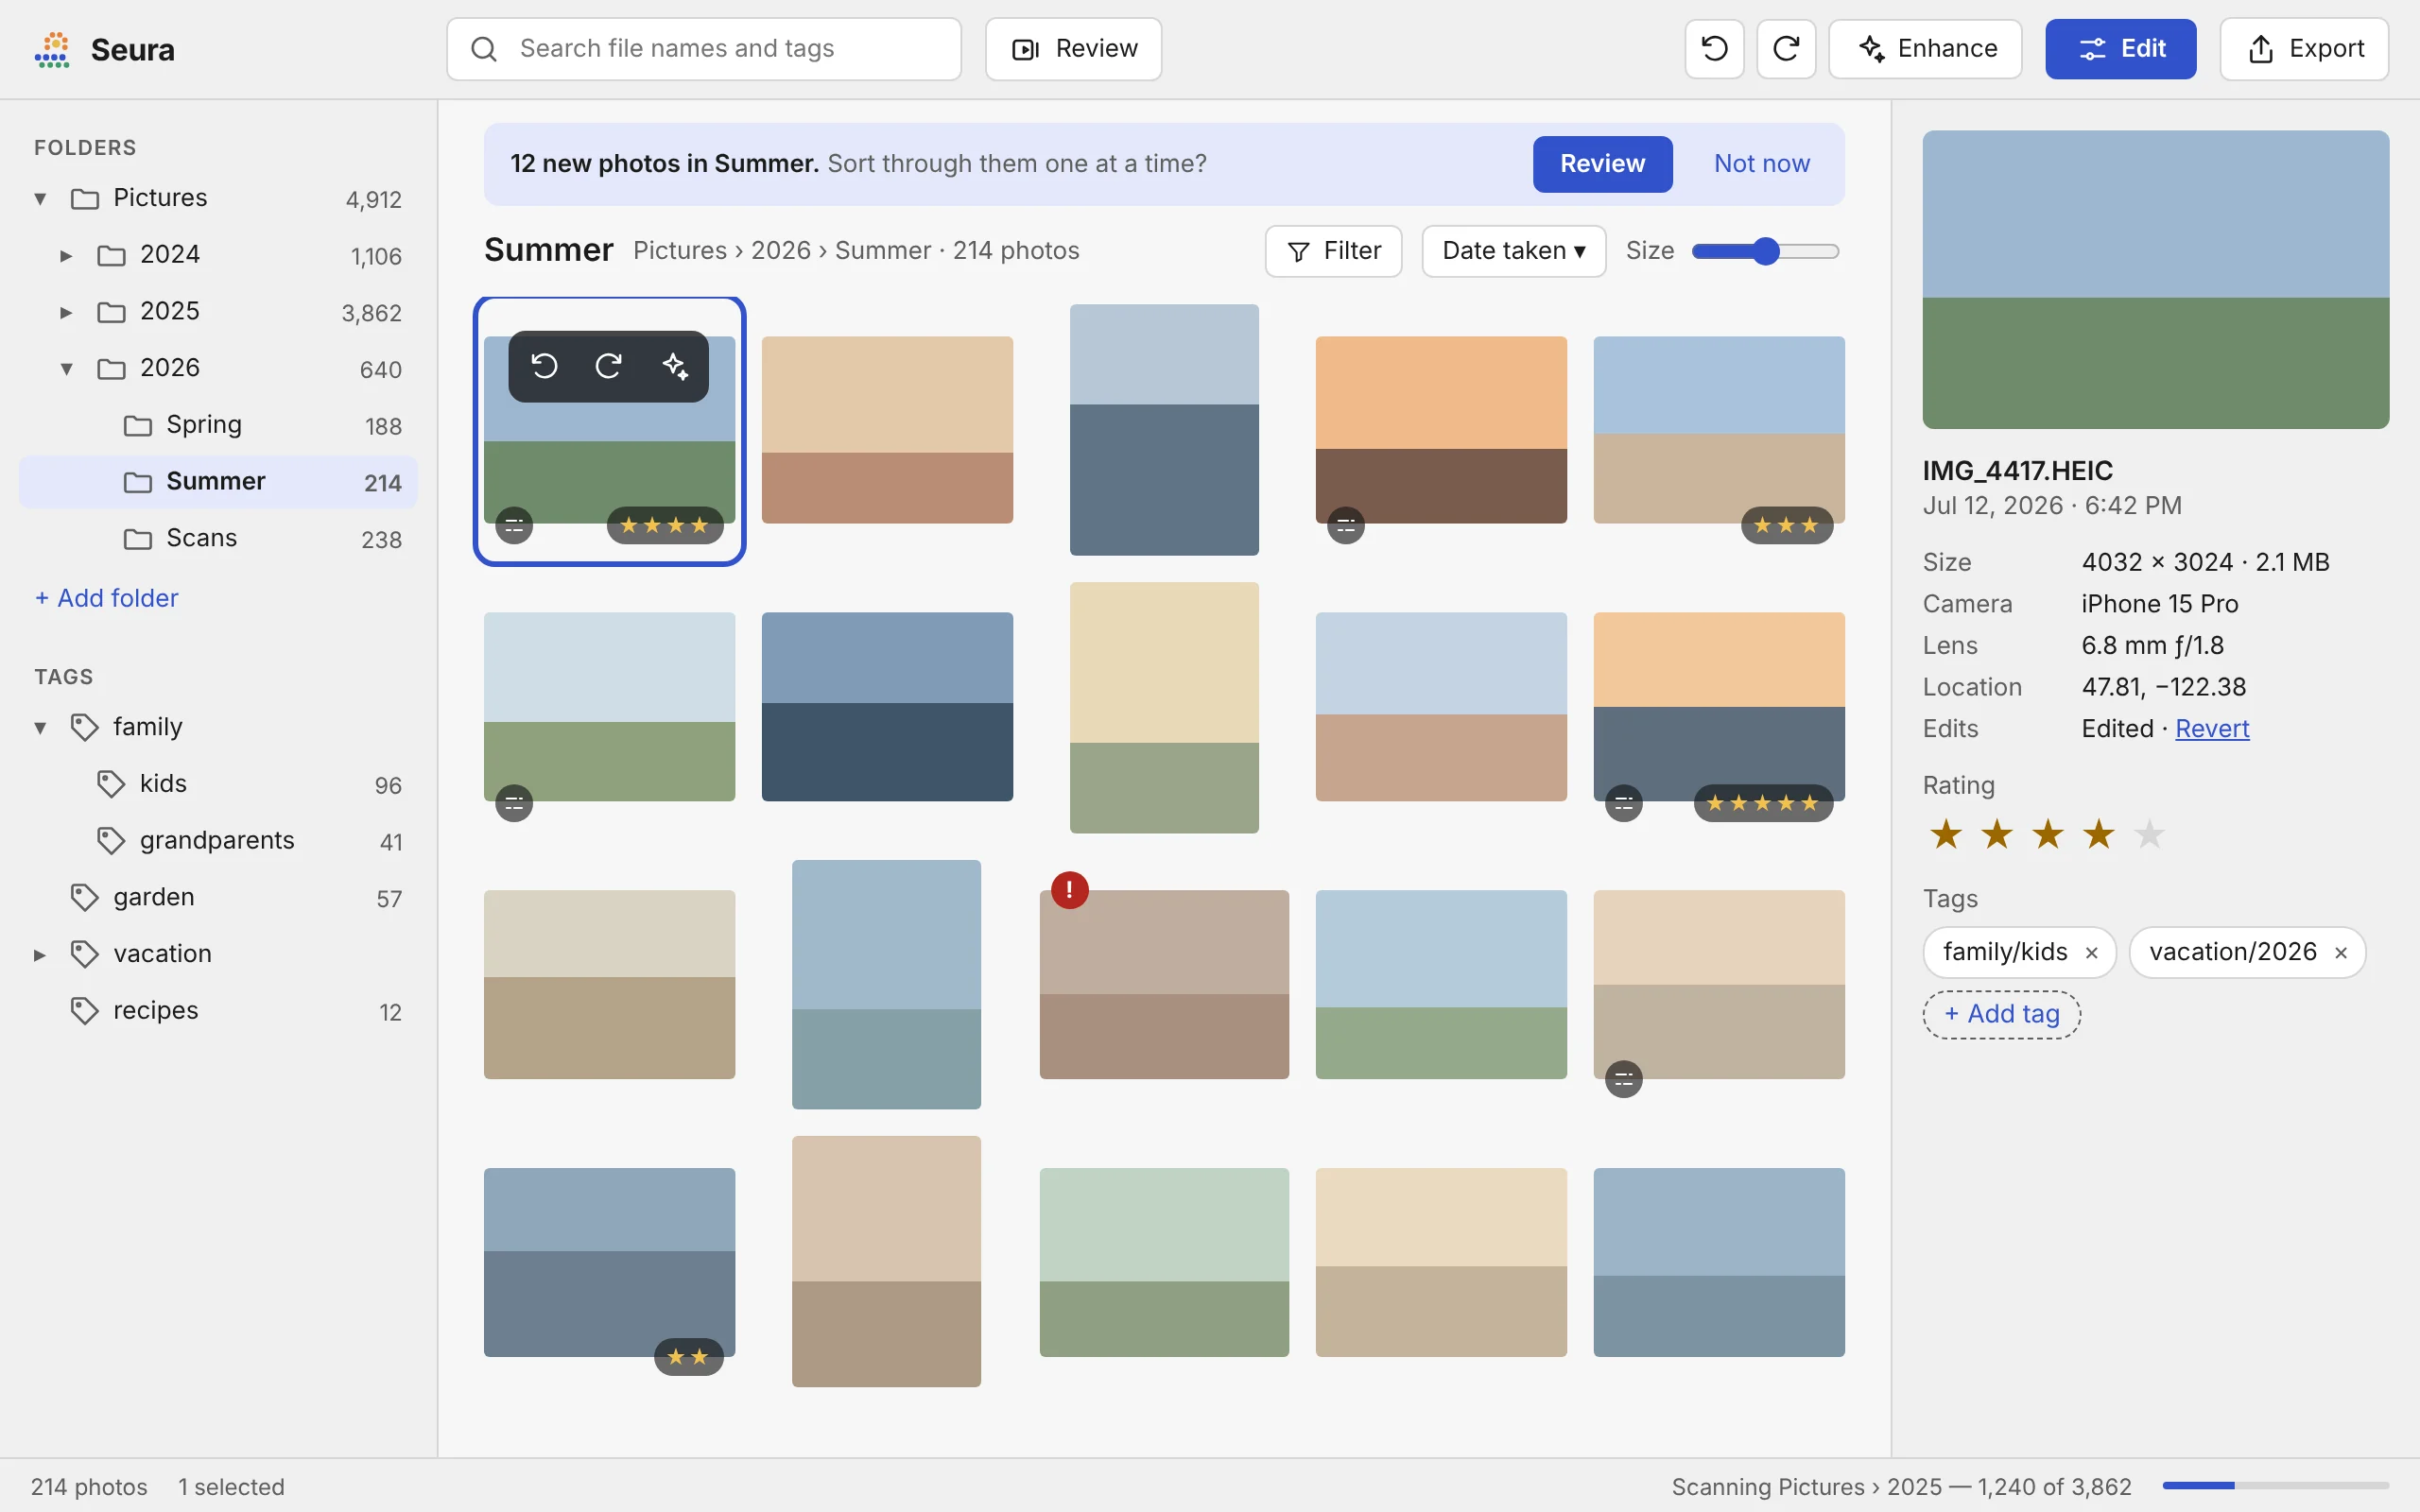2420x1512 pixels.
Task: Click the scanning progress bar
Action: click(x=2275, y=1485)
